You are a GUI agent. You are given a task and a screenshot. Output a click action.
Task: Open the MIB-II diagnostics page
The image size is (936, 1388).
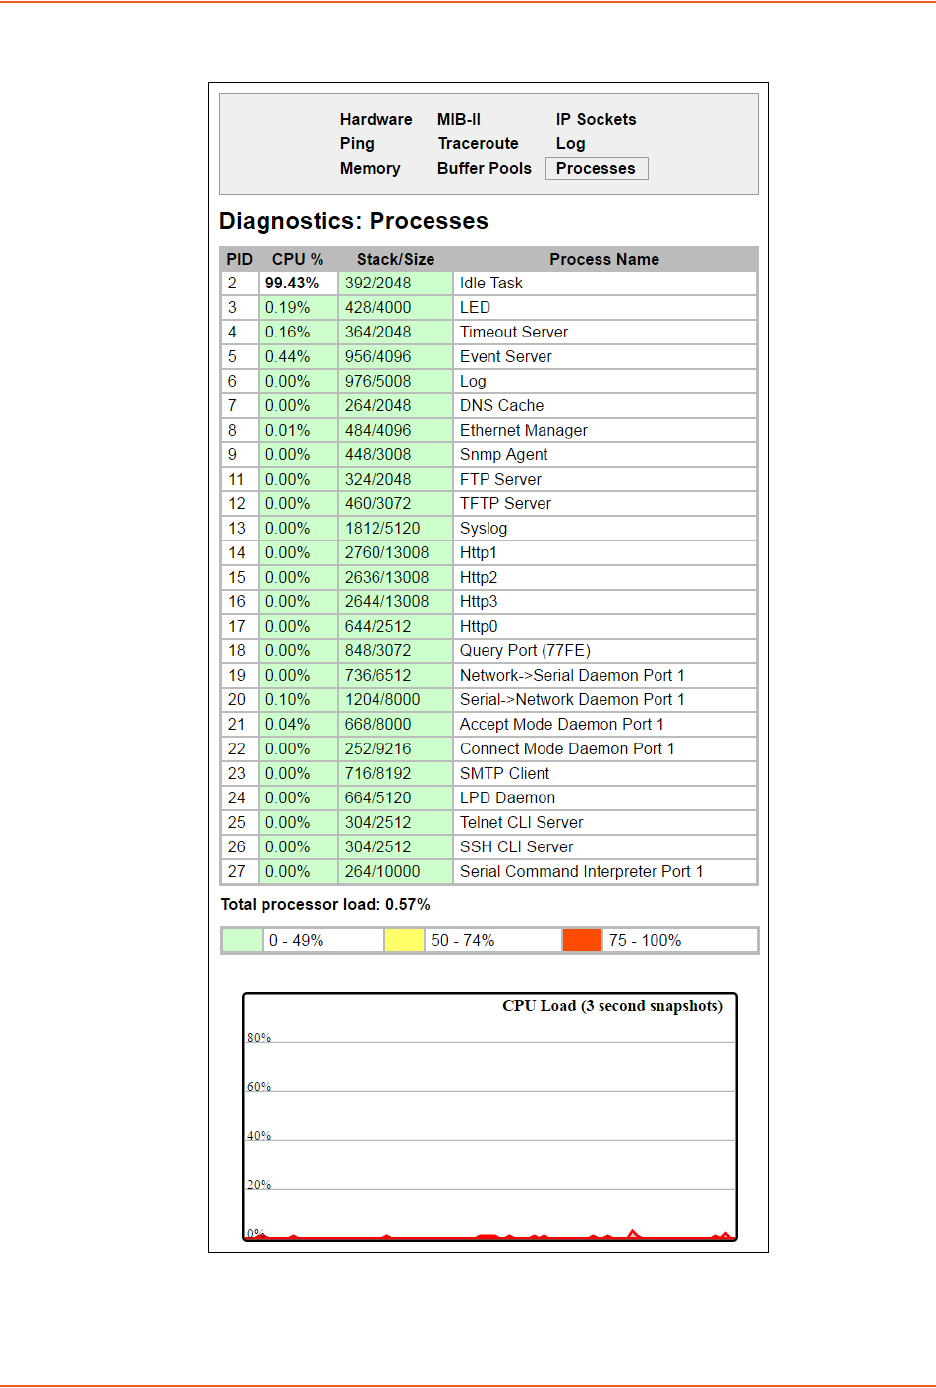(458, 119)
